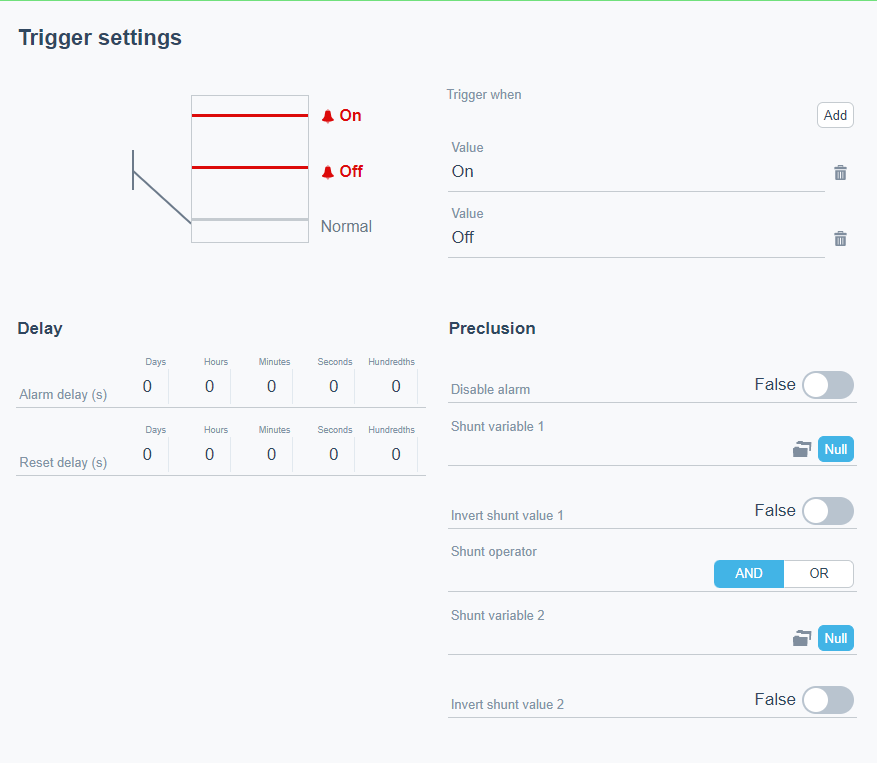Click the Hours field of Alarm delay
The height and width of the screenshot is (763, 877).
click(209, 386)
